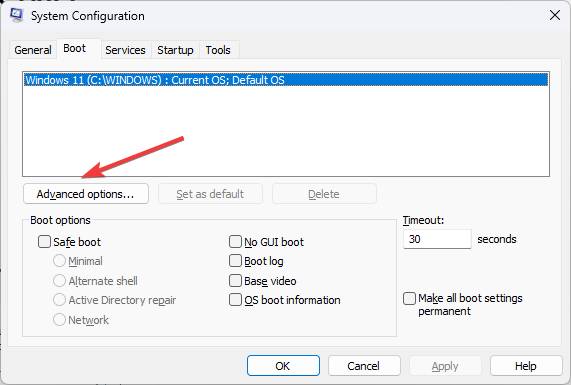The height and width of the screenshot is (385, 571).
Task: Switch to the General tab
Action: point(33,50)
